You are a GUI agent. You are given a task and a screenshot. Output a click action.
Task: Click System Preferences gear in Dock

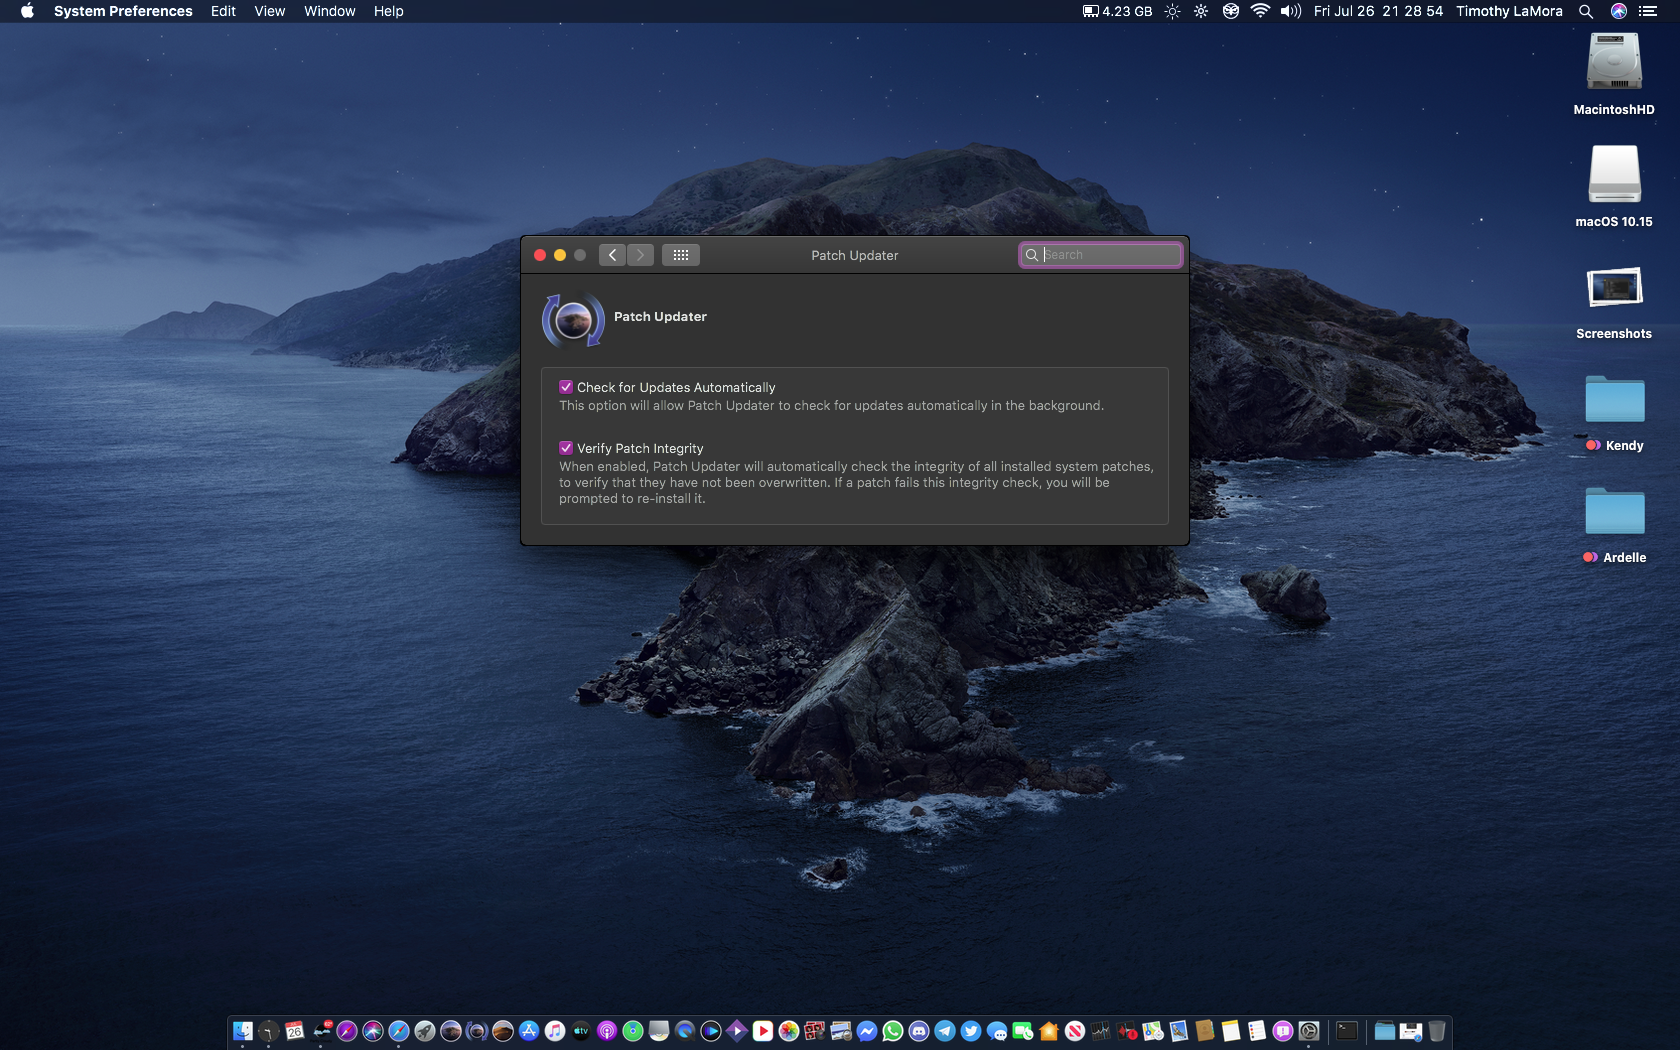(1309, 1031)
